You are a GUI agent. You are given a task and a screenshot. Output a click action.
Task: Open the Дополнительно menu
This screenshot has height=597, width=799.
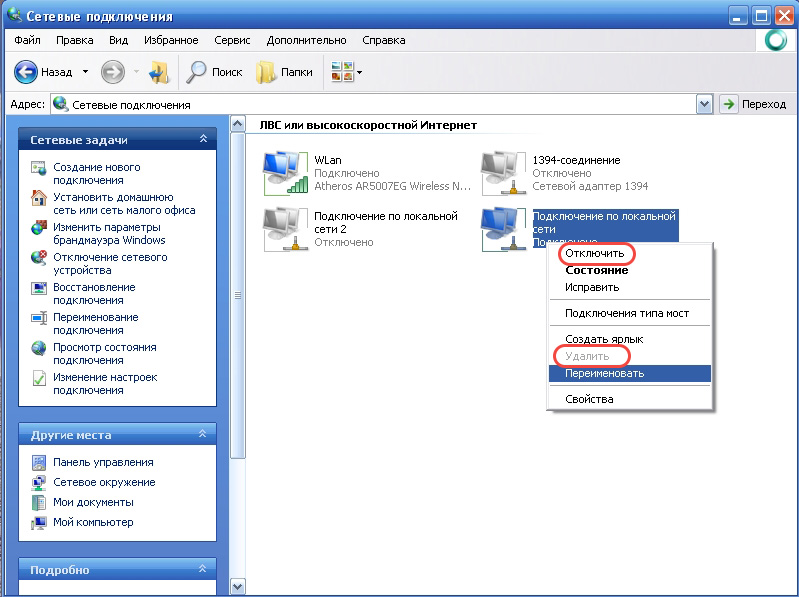pyautogui.click(x=306, y=40)
